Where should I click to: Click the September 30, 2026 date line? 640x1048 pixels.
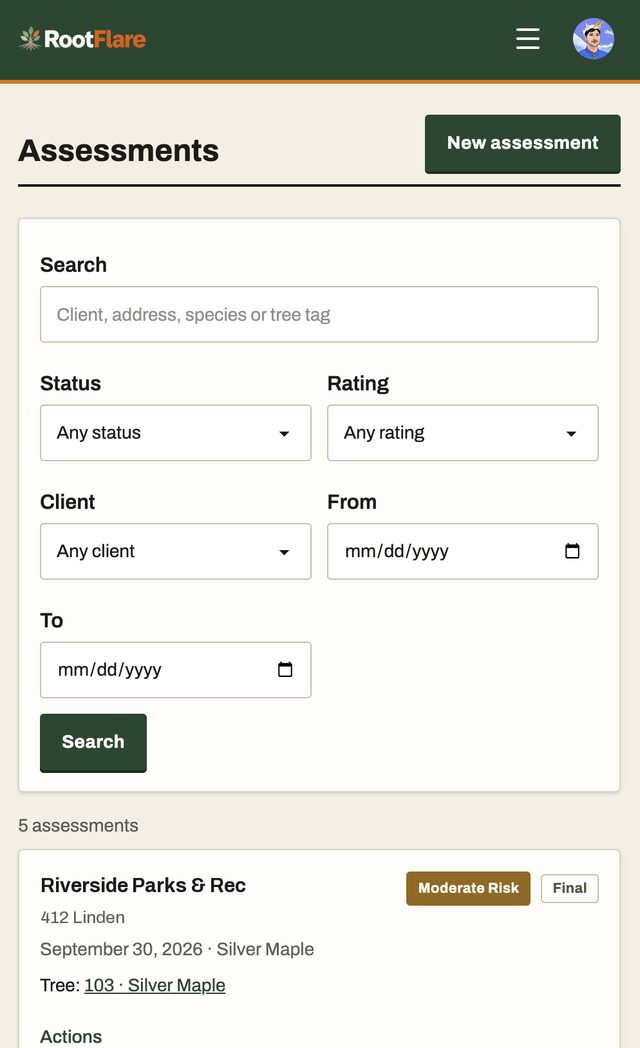[177, 949]
